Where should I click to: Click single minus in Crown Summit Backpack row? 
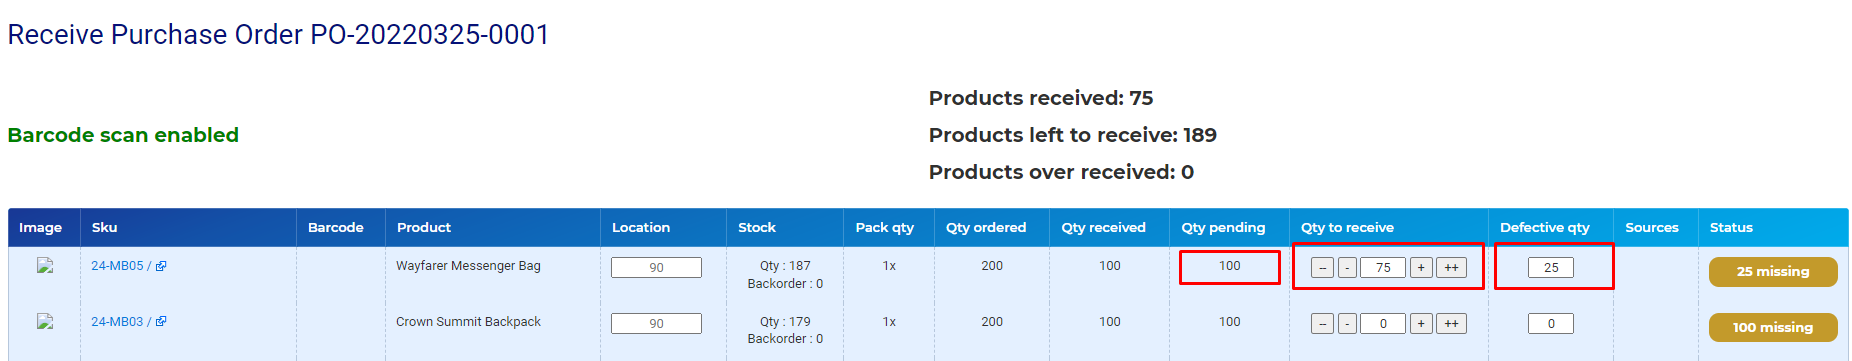point(1347,324)
